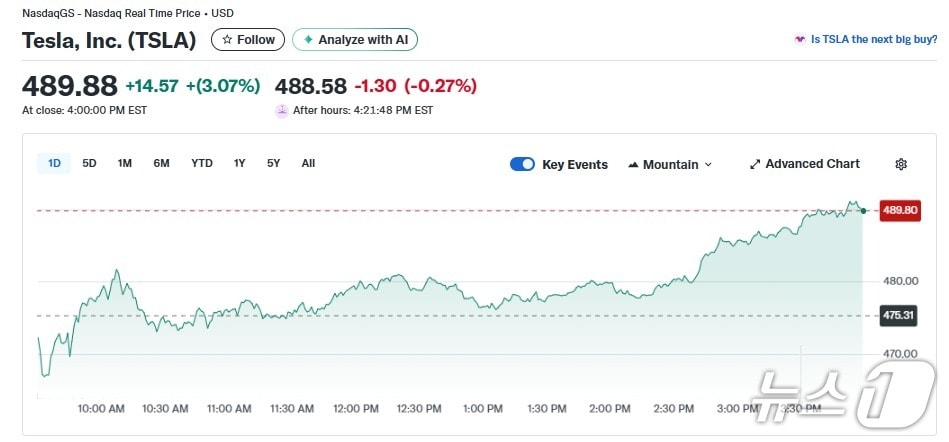Image resolution: width=949 pixels, height=442 pixels.
Task: Show the 5Y chart range
Action: coord(273,163)
